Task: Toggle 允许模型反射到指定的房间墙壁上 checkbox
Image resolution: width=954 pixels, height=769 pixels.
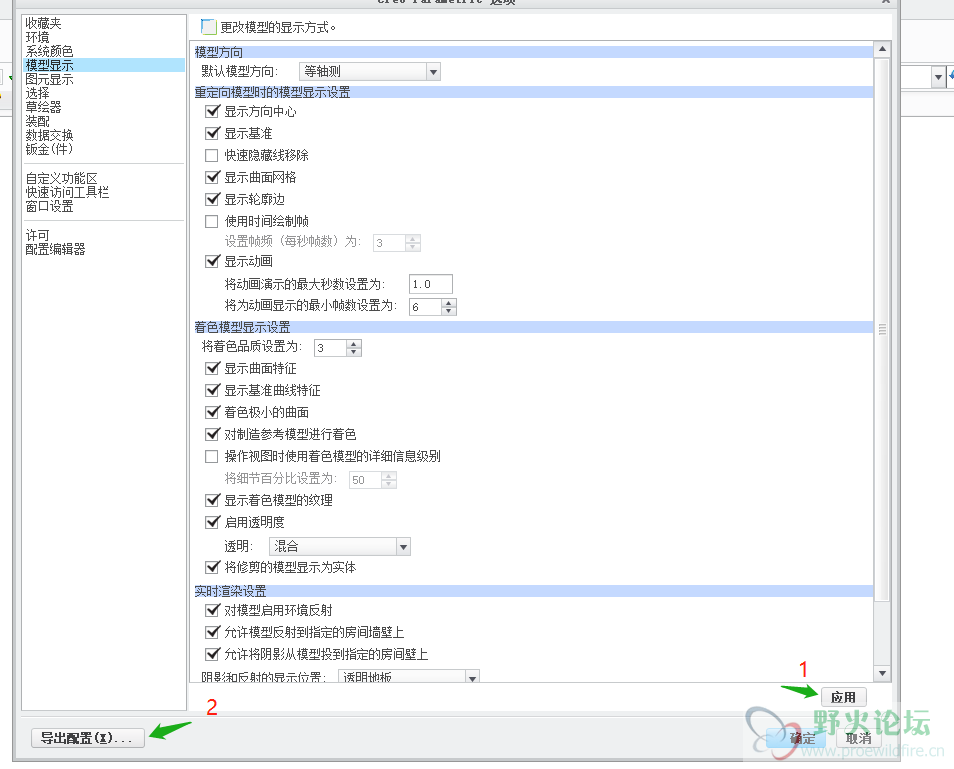Action: (x=212, y=632)
